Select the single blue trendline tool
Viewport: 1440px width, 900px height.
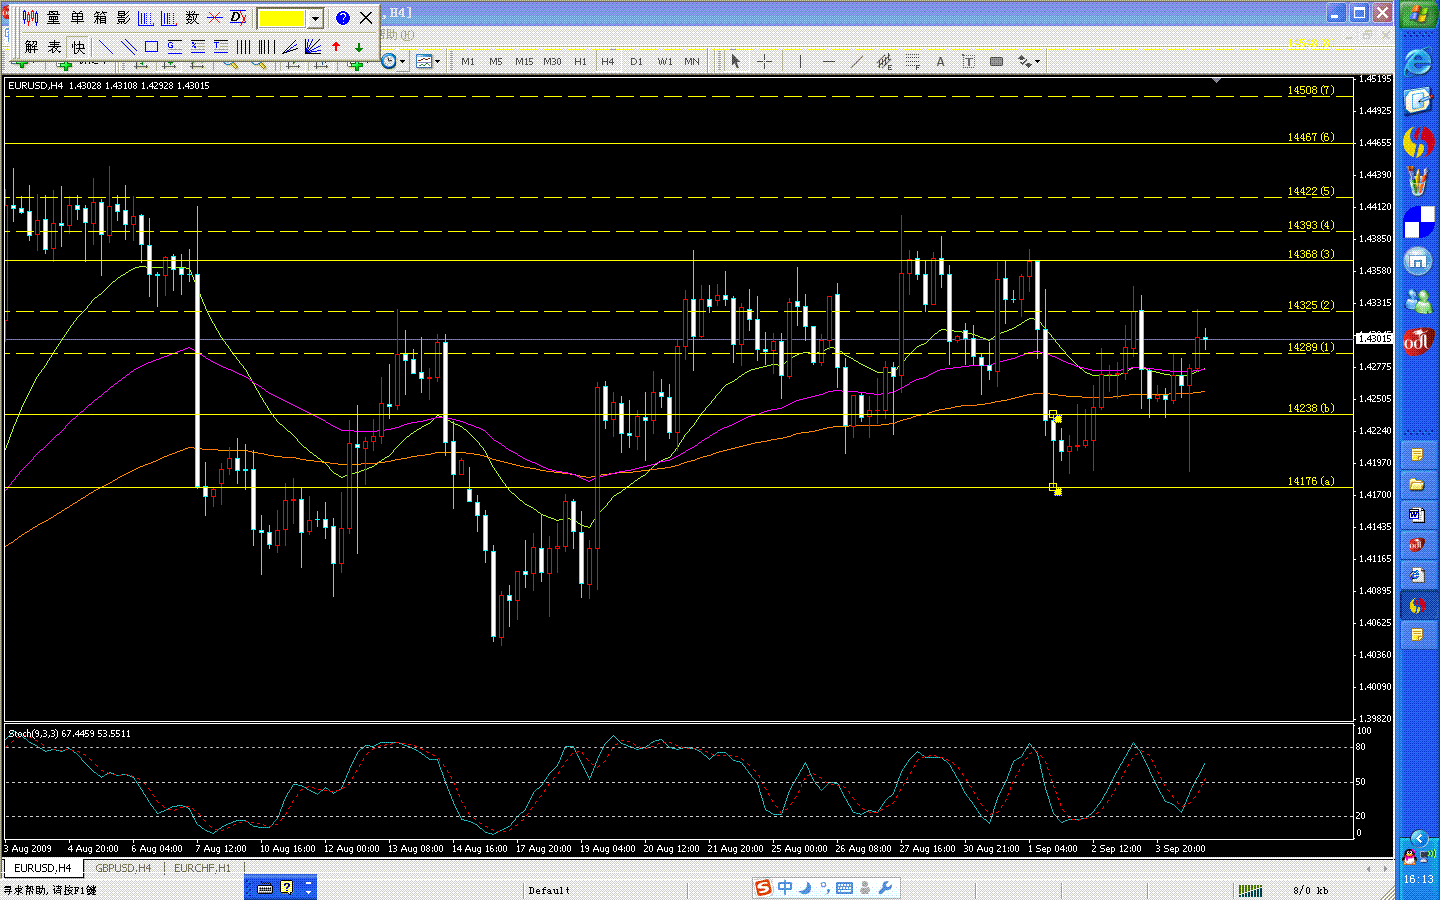(x=105, y=47)
